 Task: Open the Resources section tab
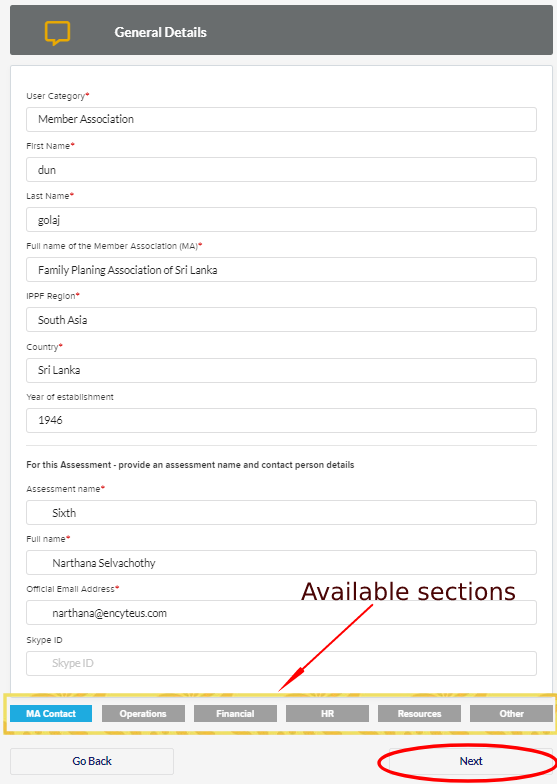tap(419, 714)
